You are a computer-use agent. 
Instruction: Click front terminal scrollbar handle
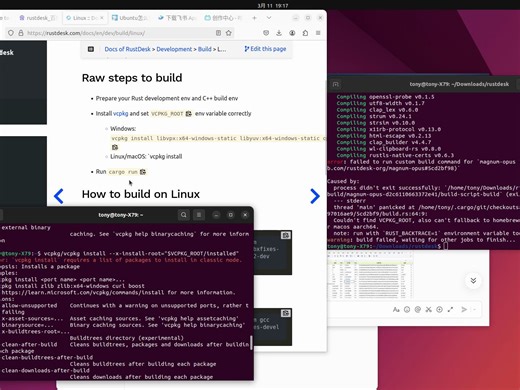click(x=251, y=343)
